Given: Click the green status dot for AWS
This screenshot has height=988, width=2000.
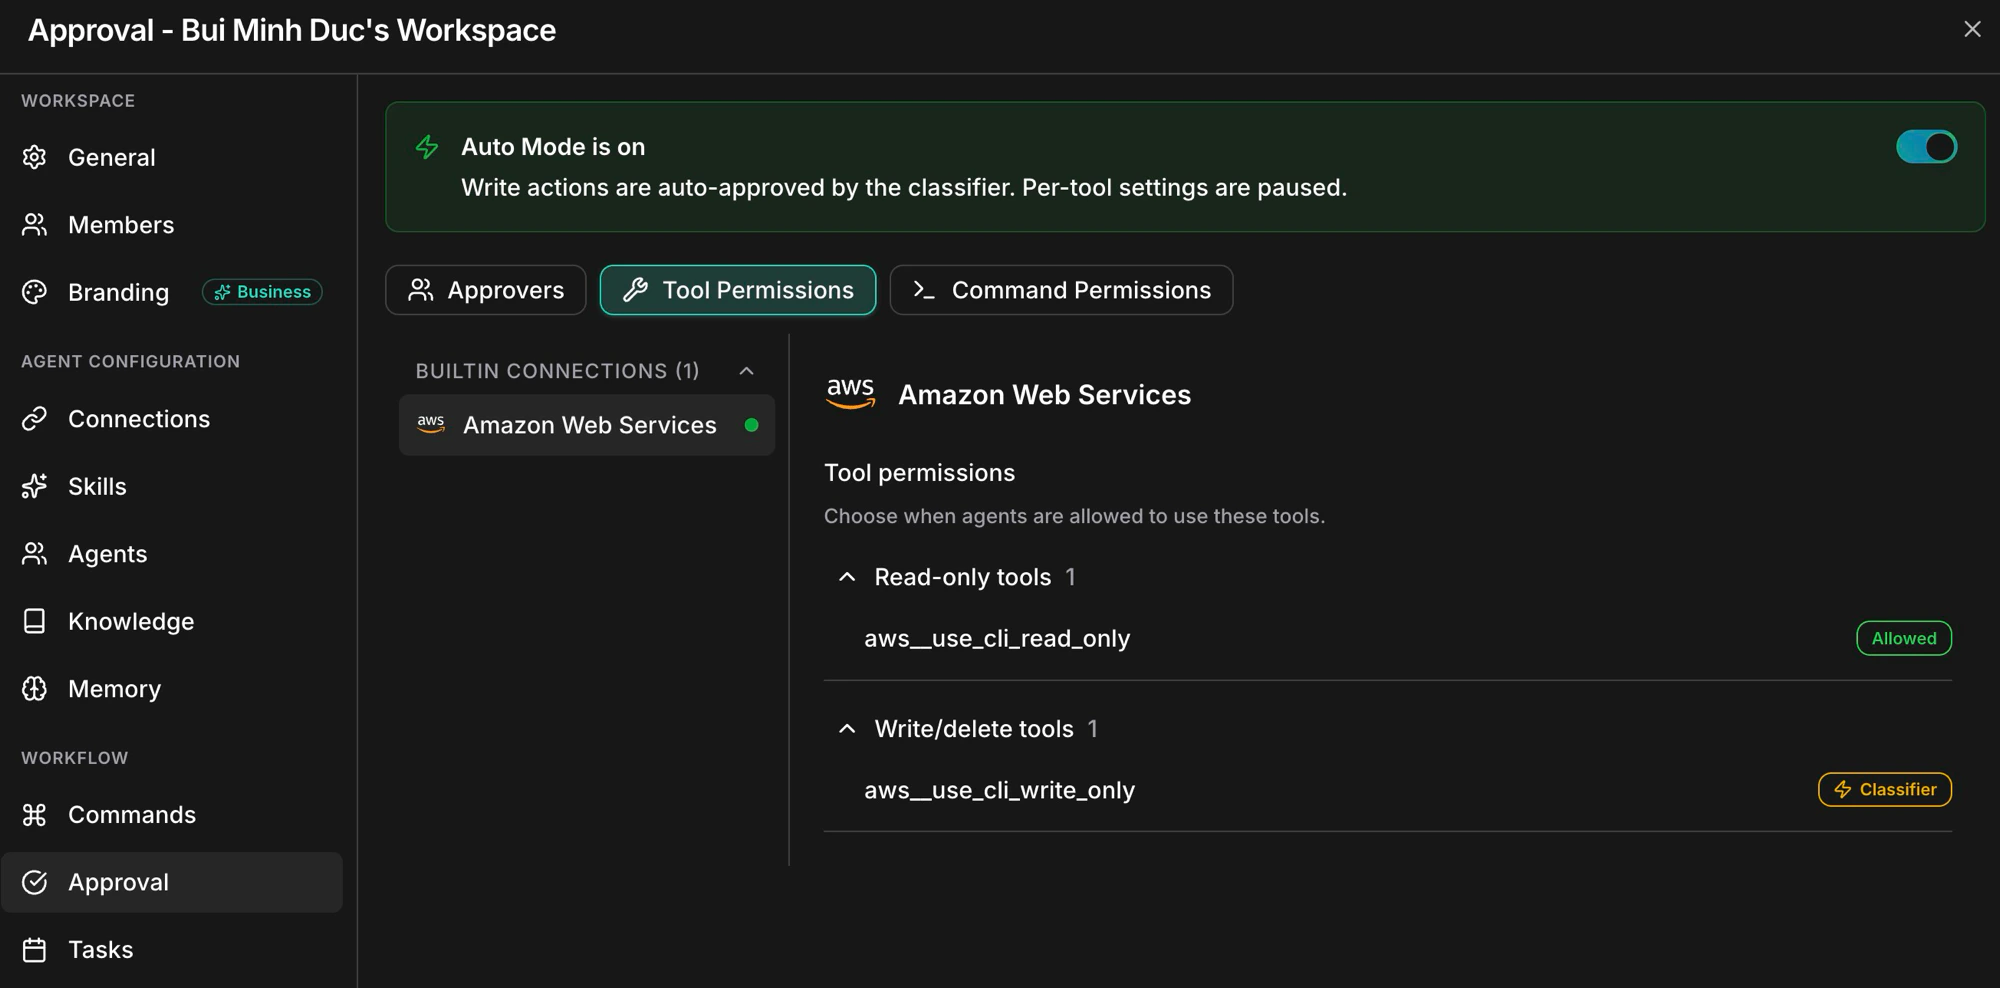Looking at the screenshot, I should pos(752,425).
